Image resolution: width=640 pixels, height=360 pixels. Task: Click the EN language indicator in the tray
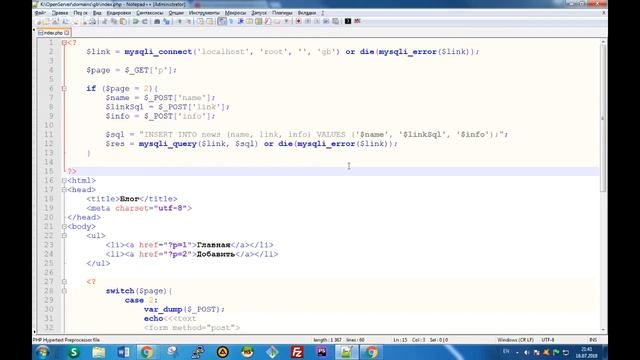[x=506, y=351]
